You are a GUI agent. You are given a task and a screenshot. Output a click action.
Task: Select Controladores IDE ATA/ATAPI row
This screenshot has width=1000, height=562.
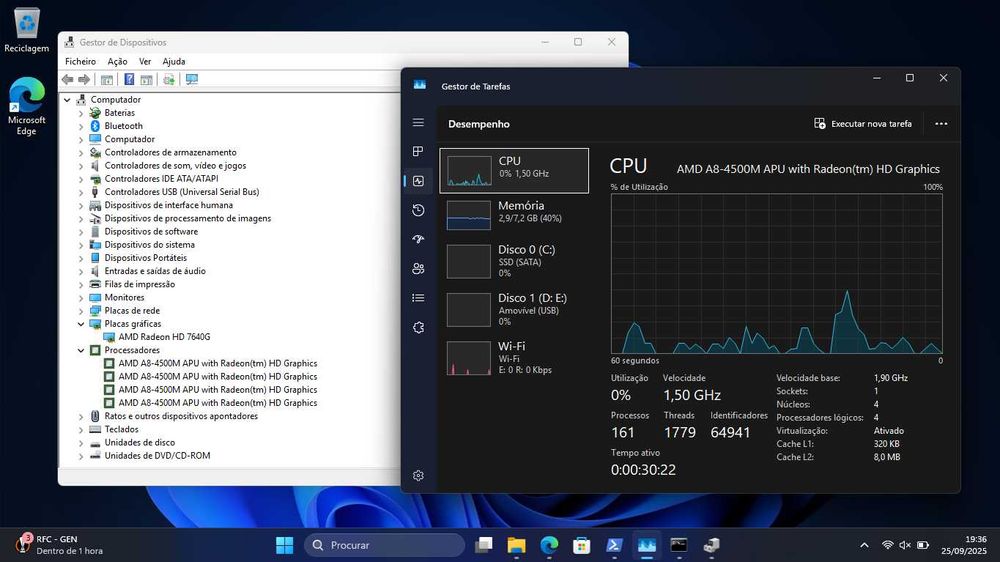pos(154,179)
